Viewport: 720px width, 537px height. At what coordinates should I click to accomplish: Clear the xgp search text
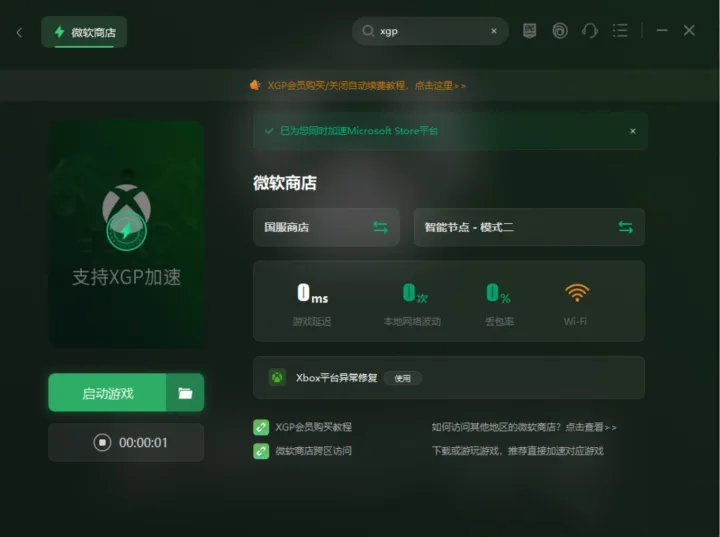pos(494,31)
